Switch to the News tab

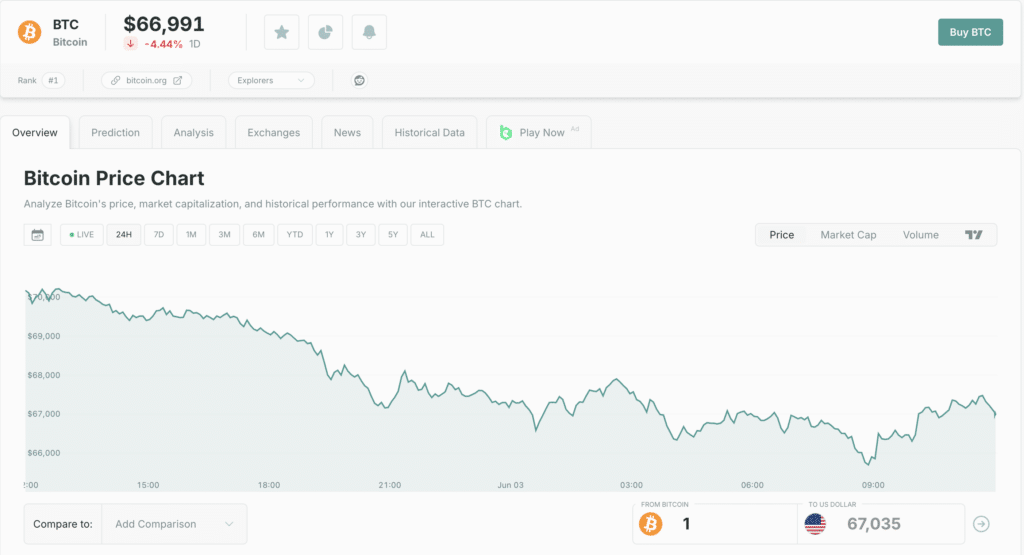[347, 133]
